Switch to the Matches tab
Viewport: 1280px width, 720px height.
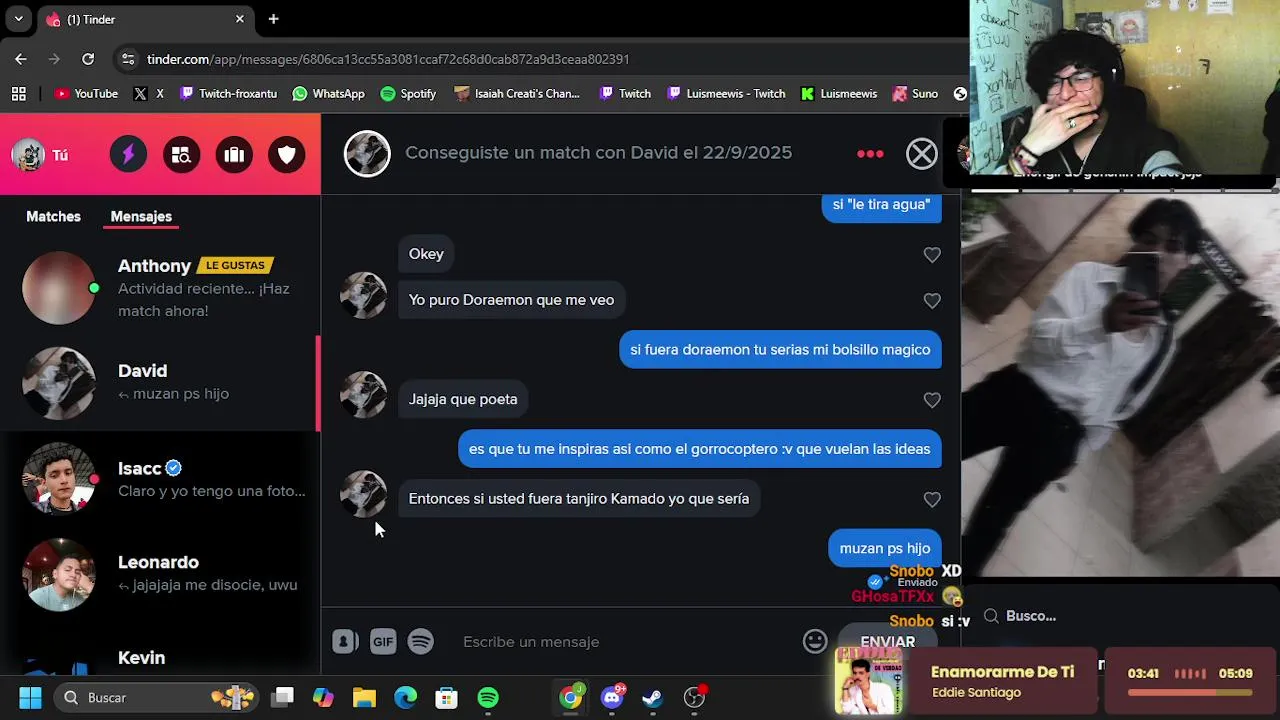coord(53,216)
